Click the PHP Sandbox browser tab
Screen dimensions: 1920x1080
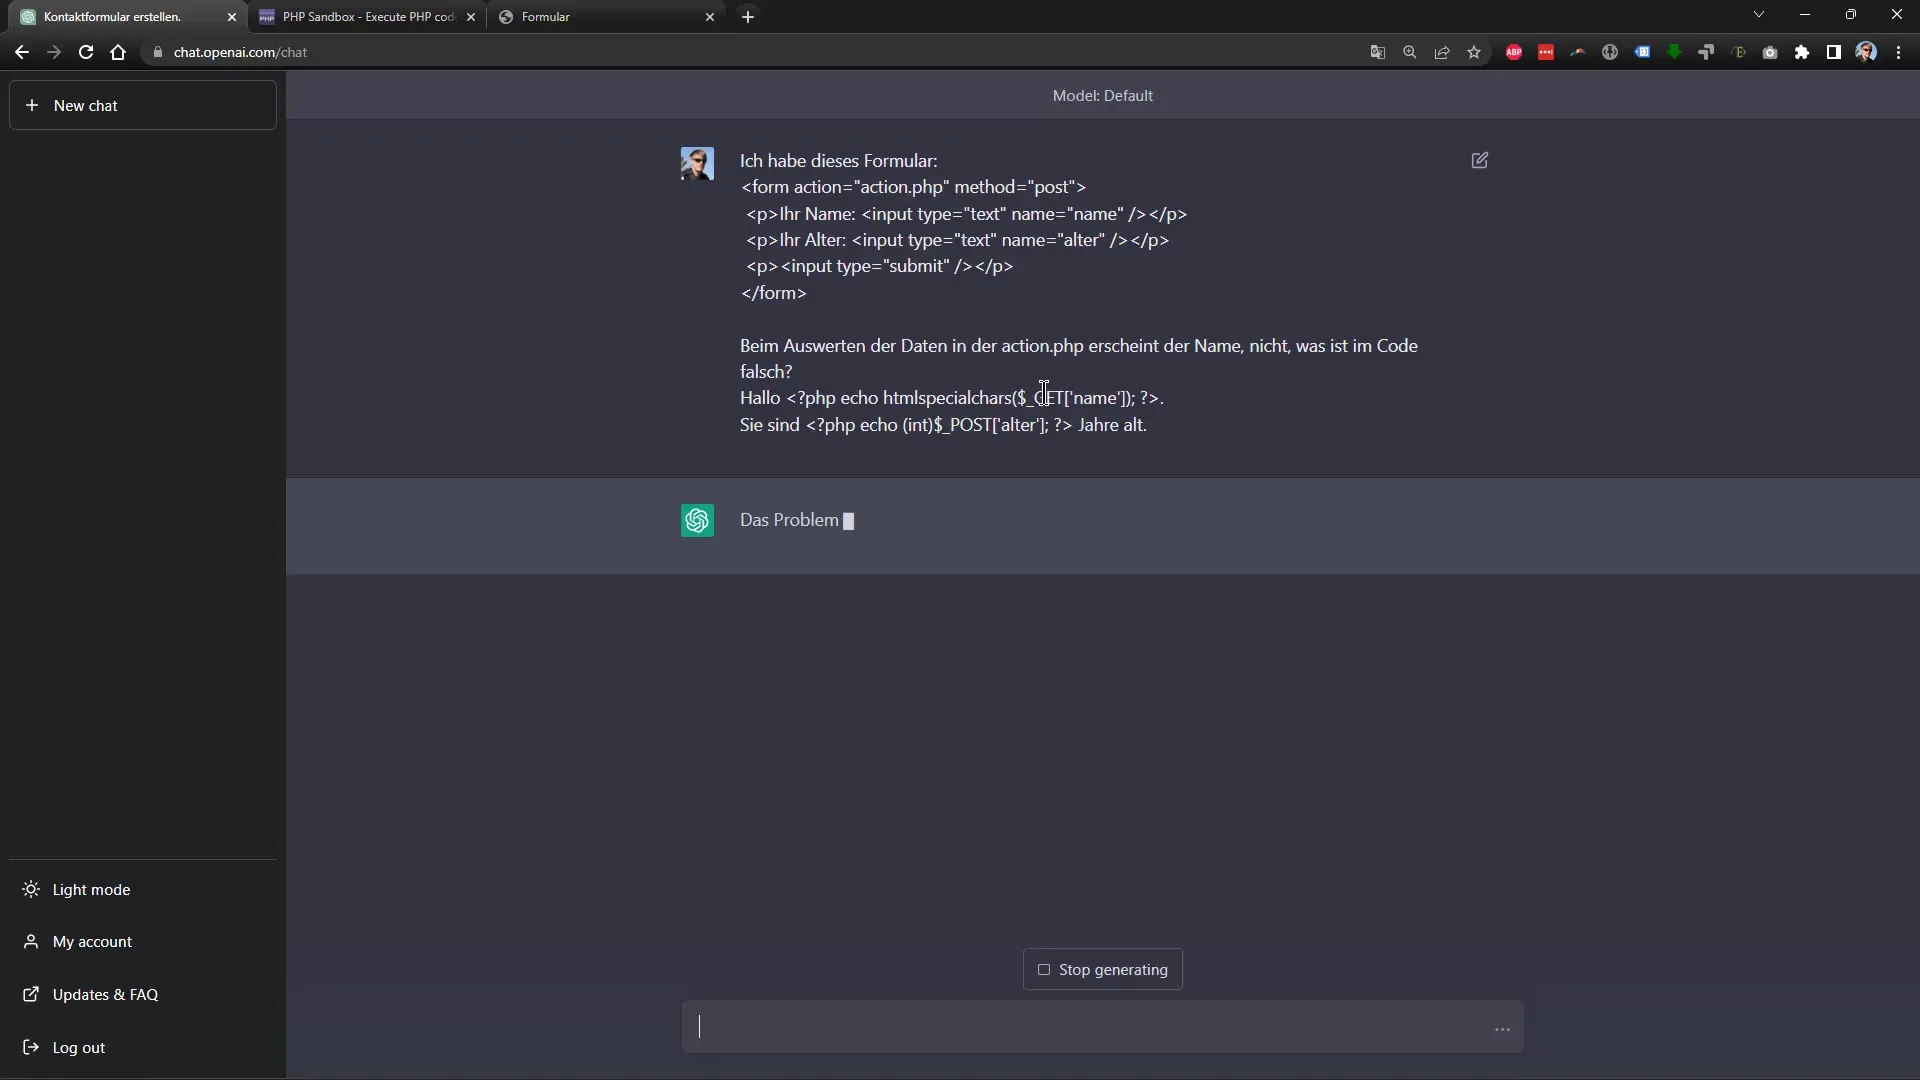[x=368, y=16]
